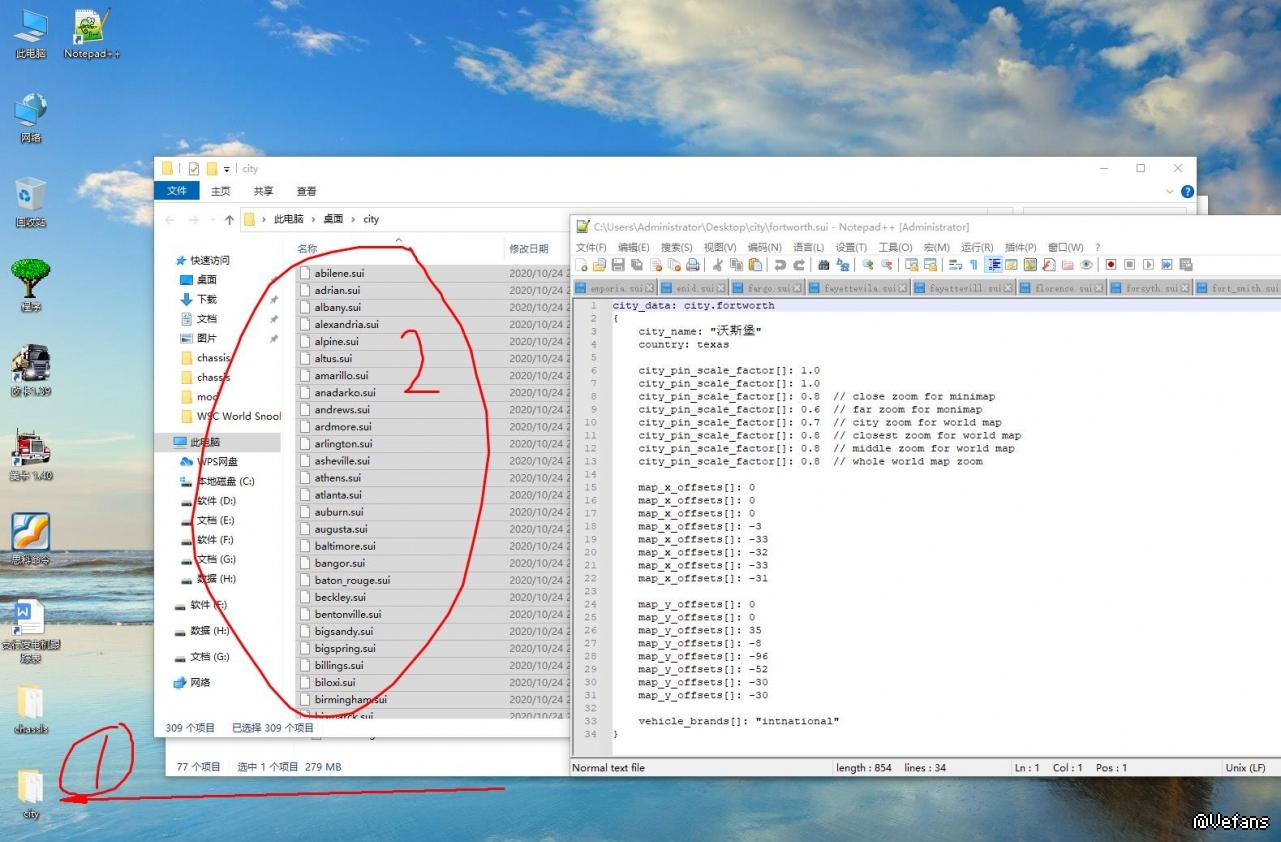
Task: Select 下载 Downloads in the navigation pane
Action: [206, 299]
